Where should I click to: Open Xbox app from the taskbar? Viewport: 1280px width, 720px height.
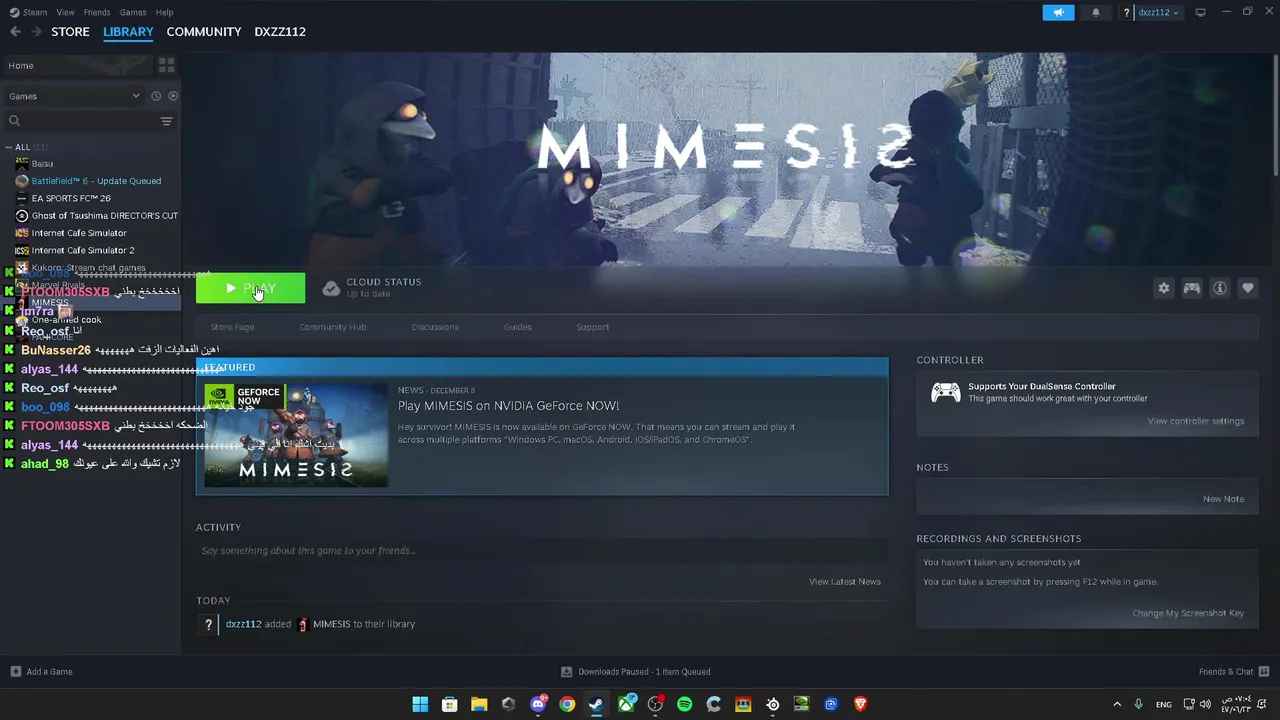click(626, 704)
